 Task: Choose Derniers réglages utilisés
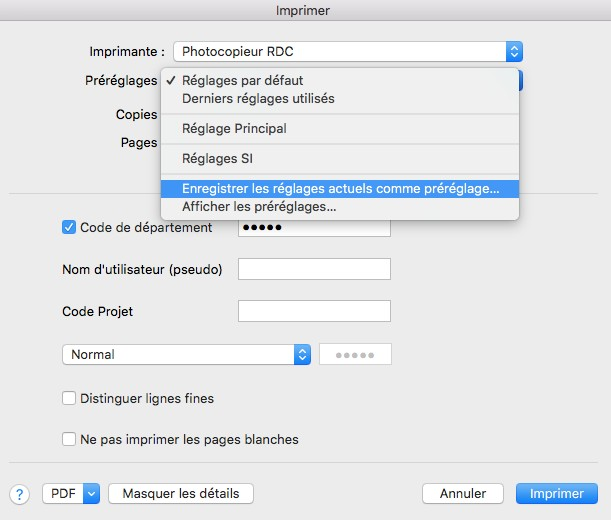point(258,99)
